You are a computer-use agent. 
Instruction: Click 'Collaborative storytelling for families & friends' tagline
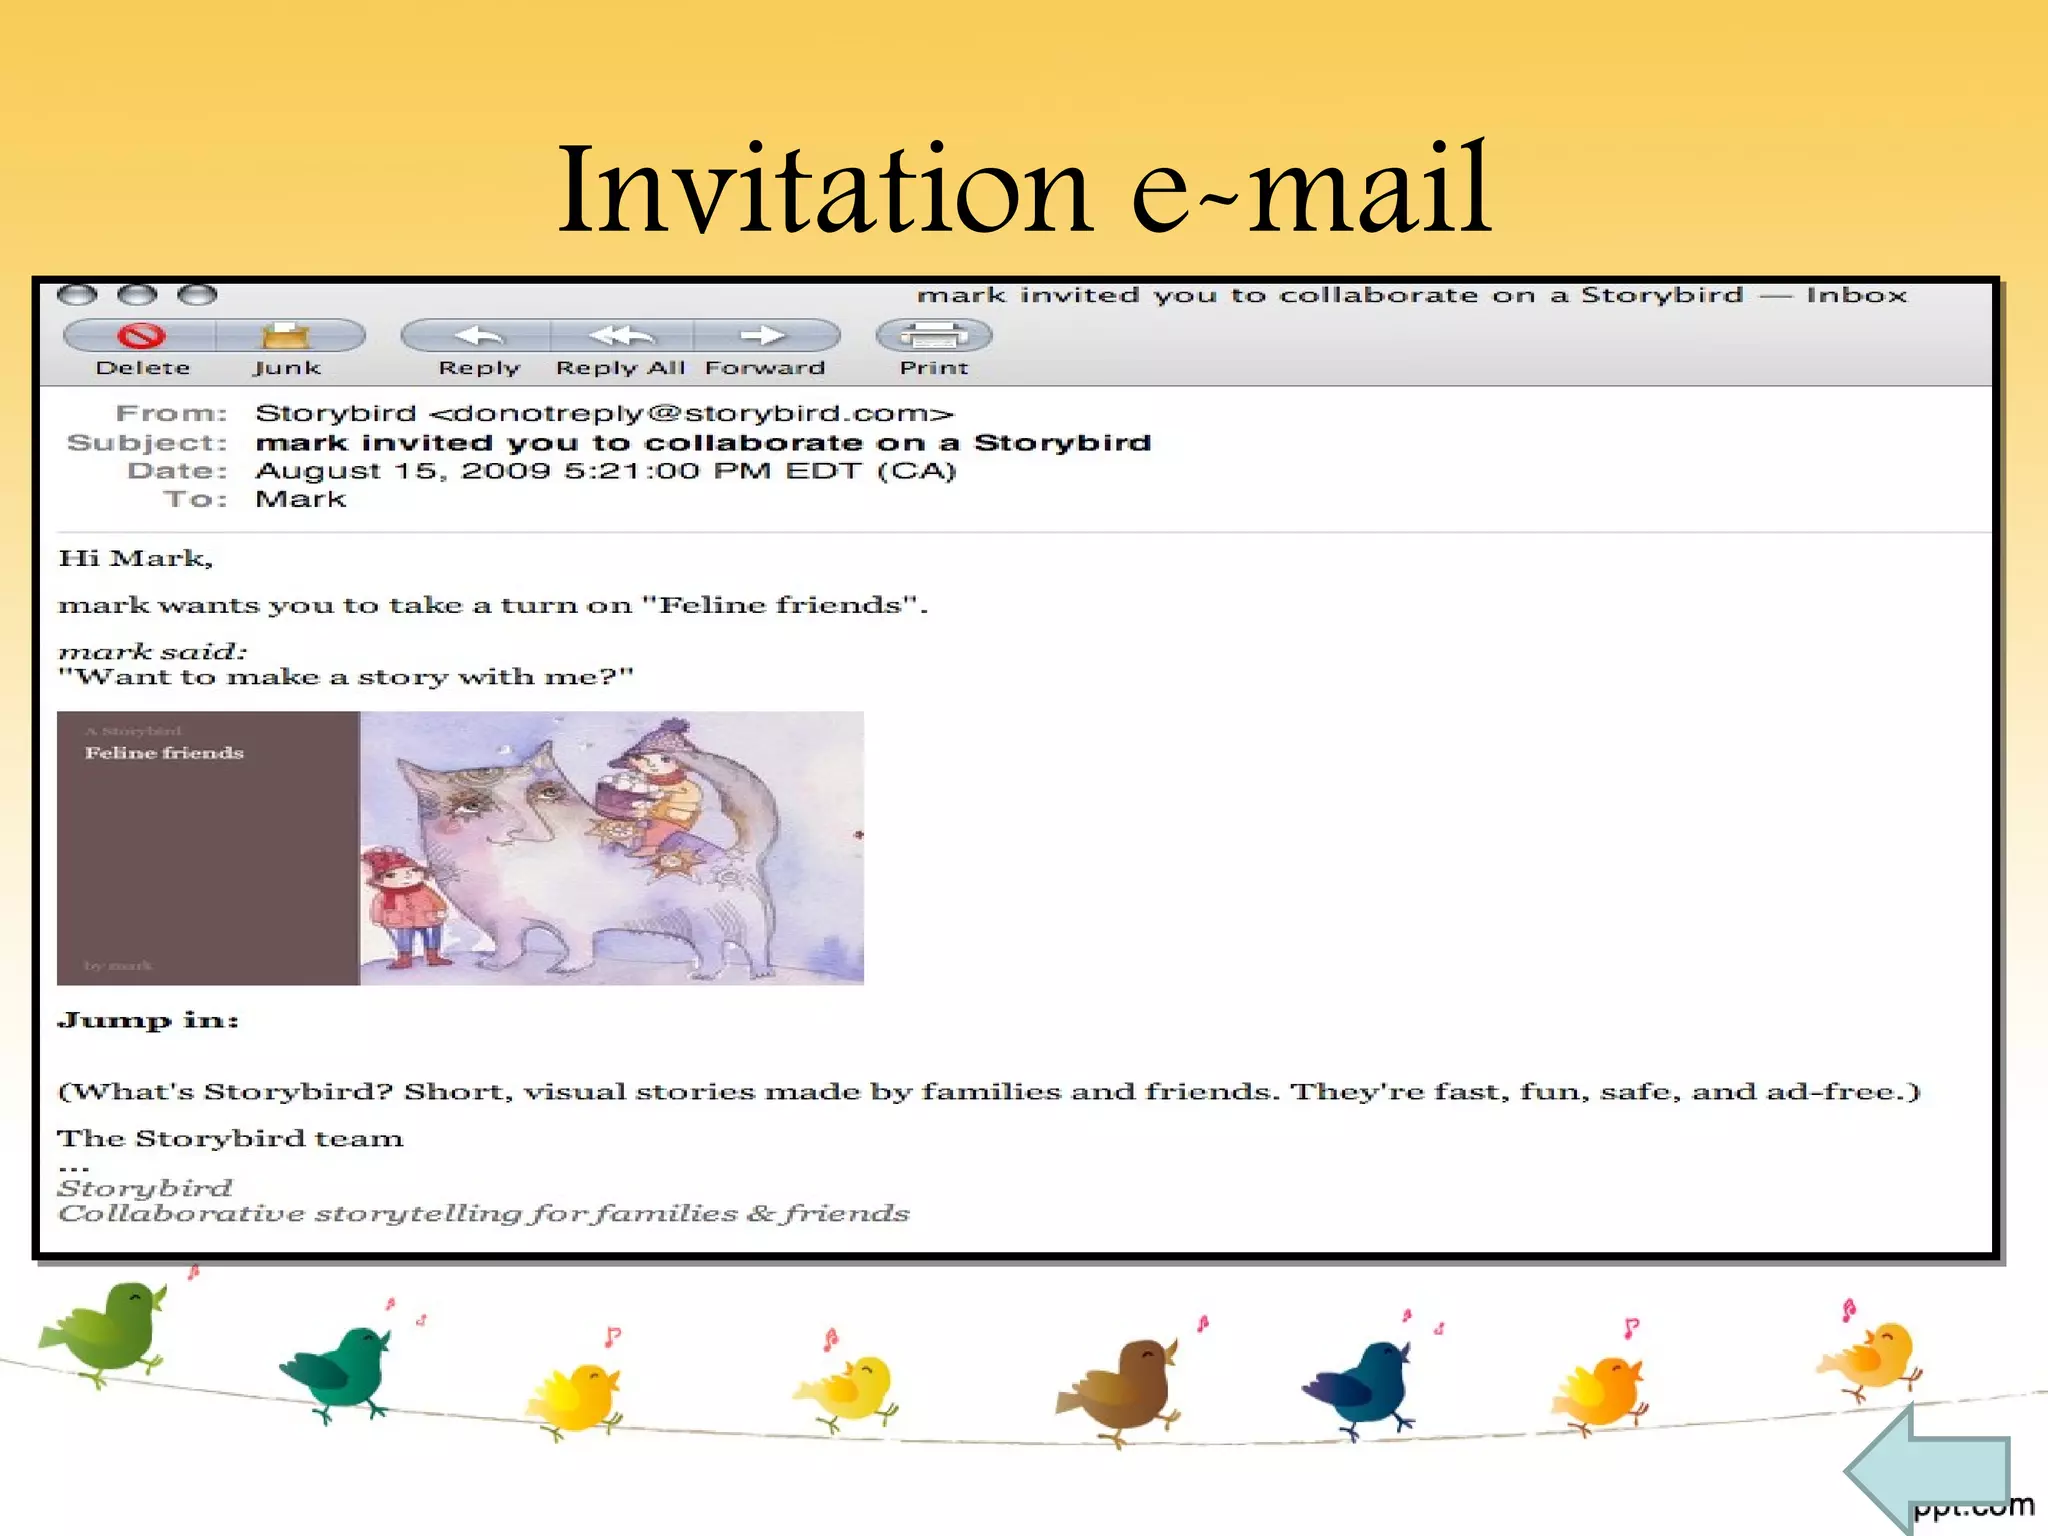(x=484, y=1213)
